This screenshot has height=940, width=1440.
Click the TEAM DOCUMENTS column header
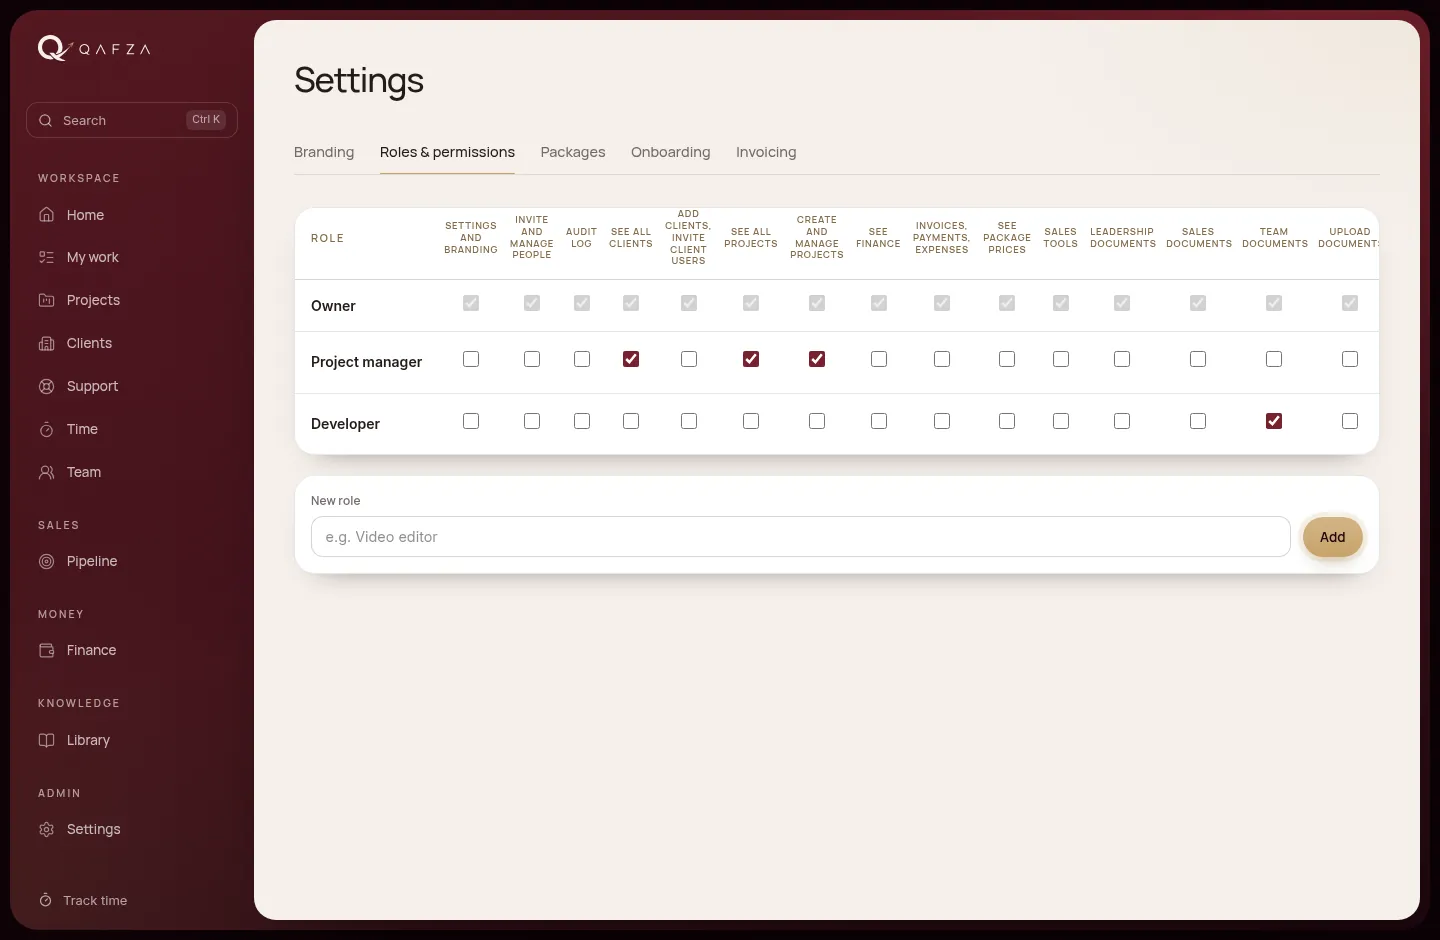pos(1274,238)
